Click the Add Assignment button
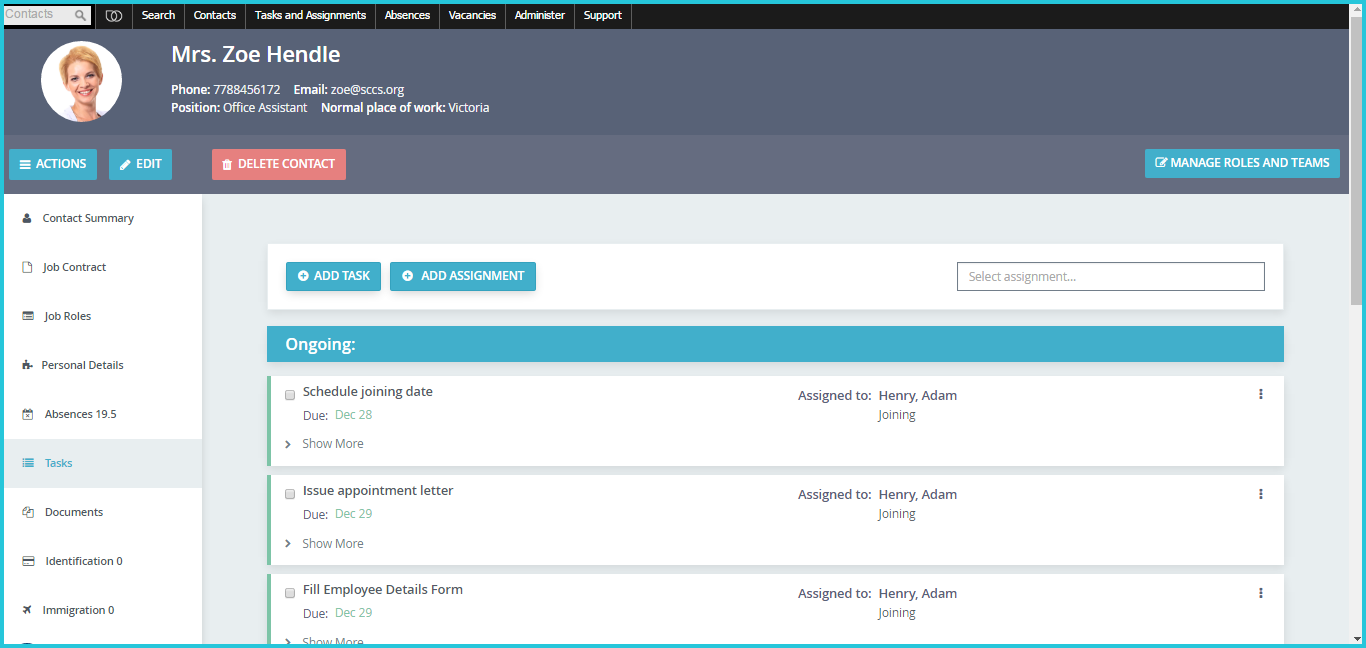The height and width of the screenshot is (648, 1366). click(x=463, y=276)
